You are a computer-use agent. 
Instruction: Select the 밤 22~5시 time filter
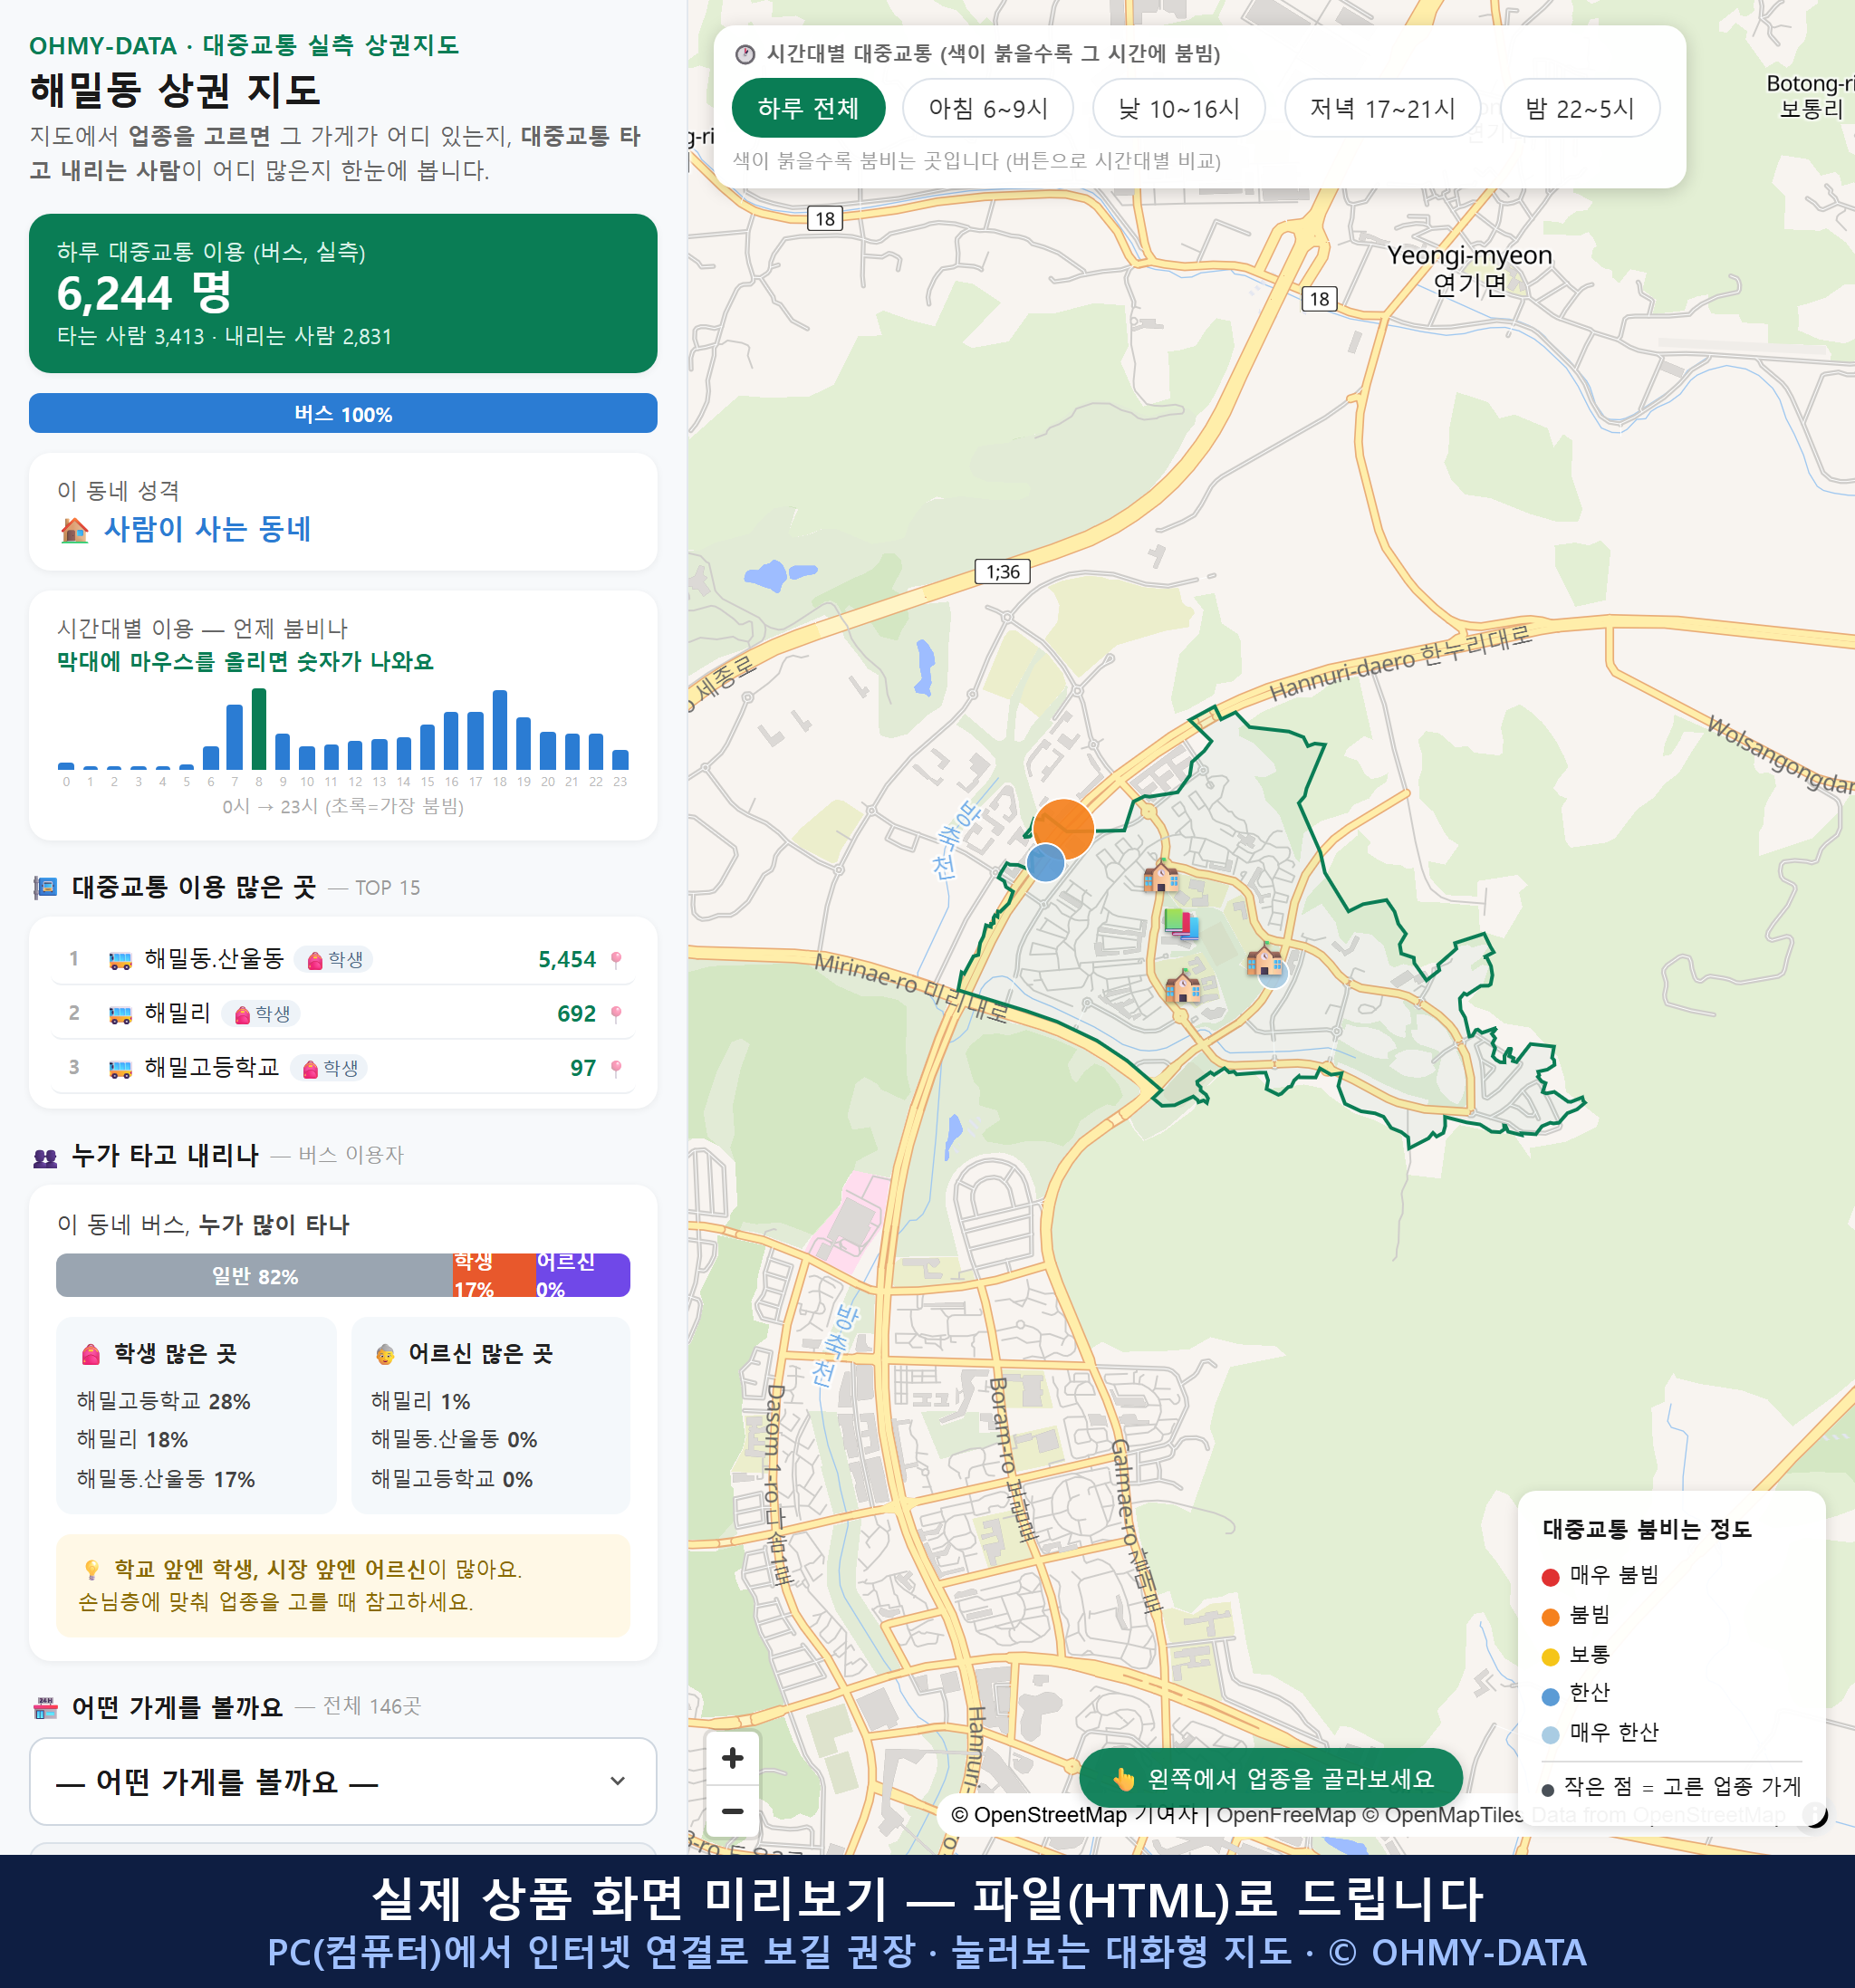tap(1580, 108)
